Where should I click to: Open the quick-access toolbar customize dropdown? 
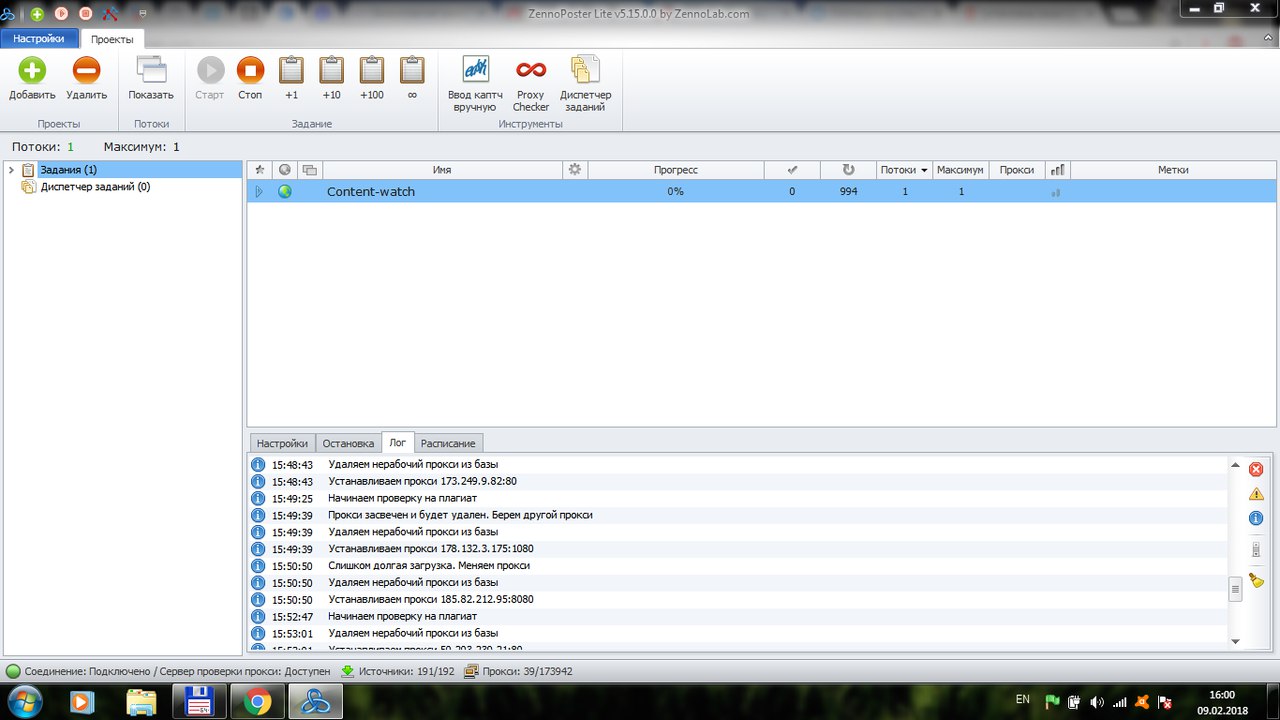pos(143,14)
